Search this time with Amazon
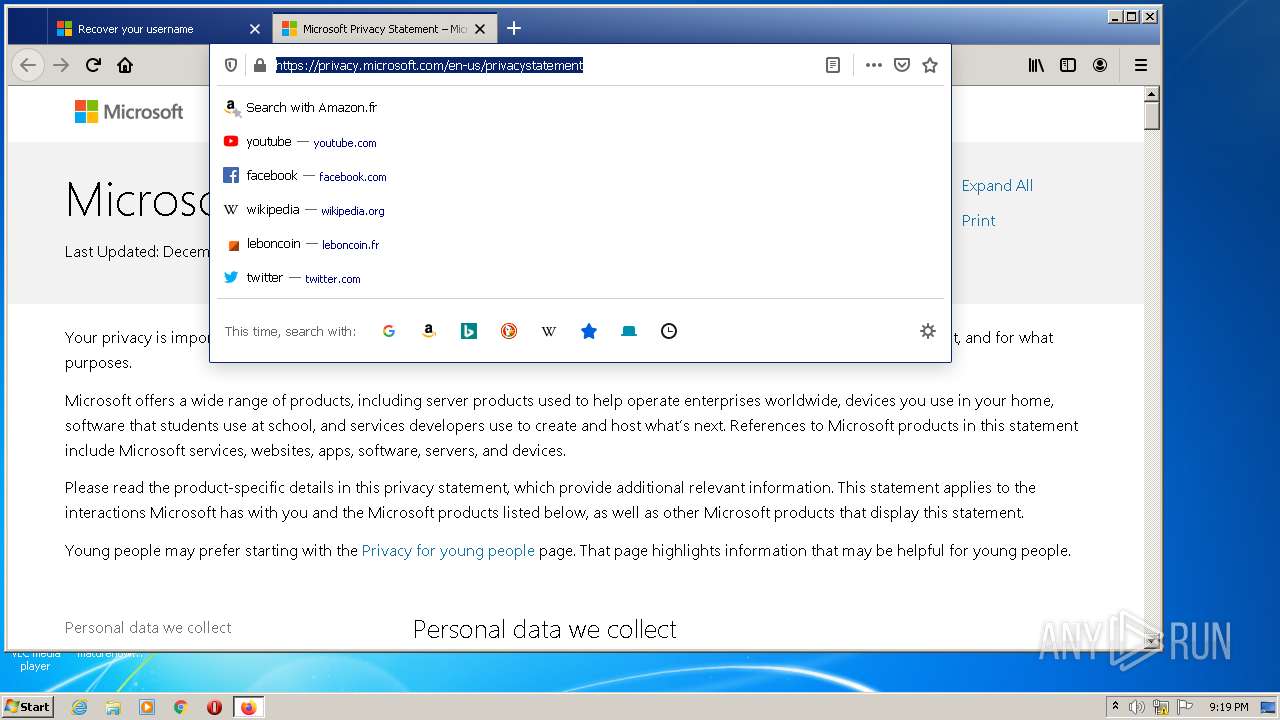 point(429,331)
